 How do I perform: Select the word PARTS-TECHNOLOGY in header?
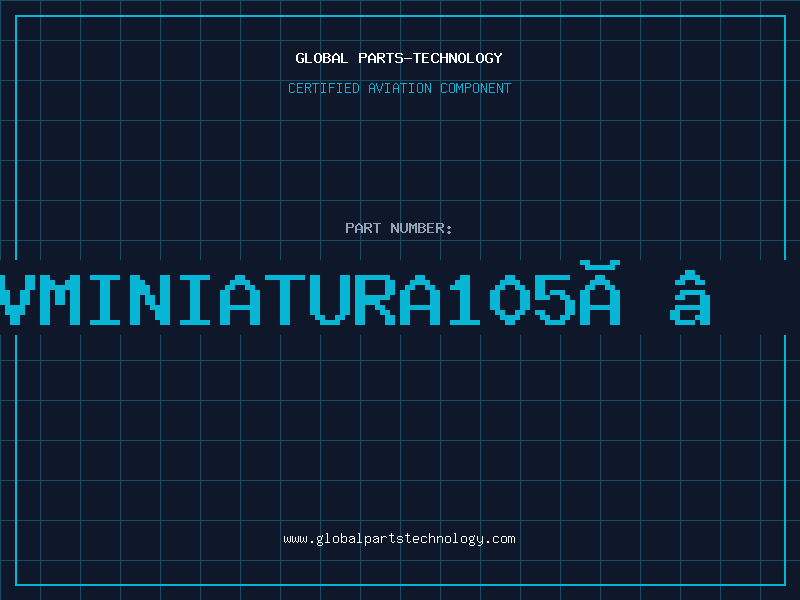pos(431,58)
